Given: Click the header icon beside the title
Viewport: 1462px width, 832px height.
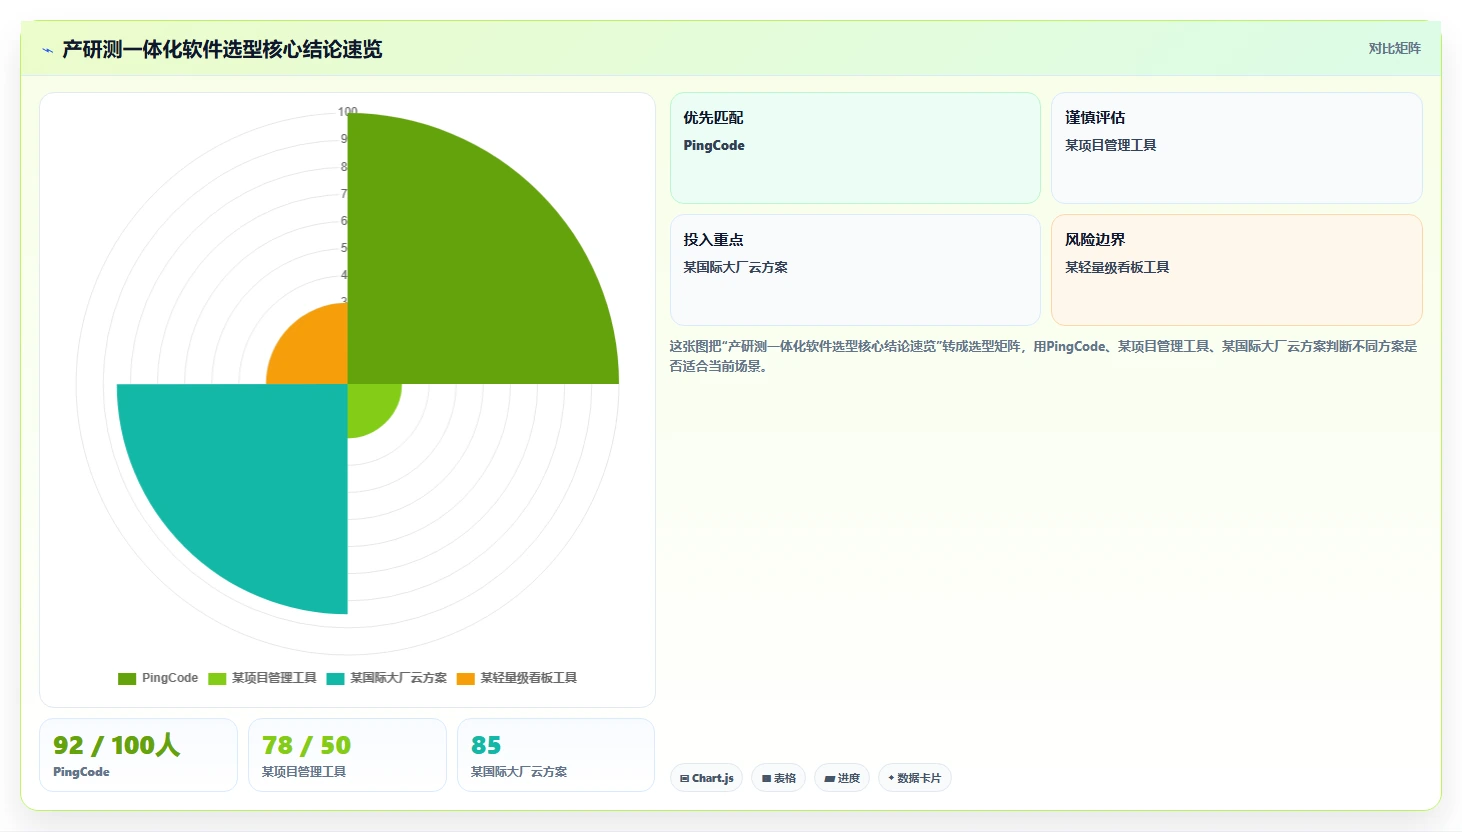Looking at the screenshot, I should (x=47, y=50).
